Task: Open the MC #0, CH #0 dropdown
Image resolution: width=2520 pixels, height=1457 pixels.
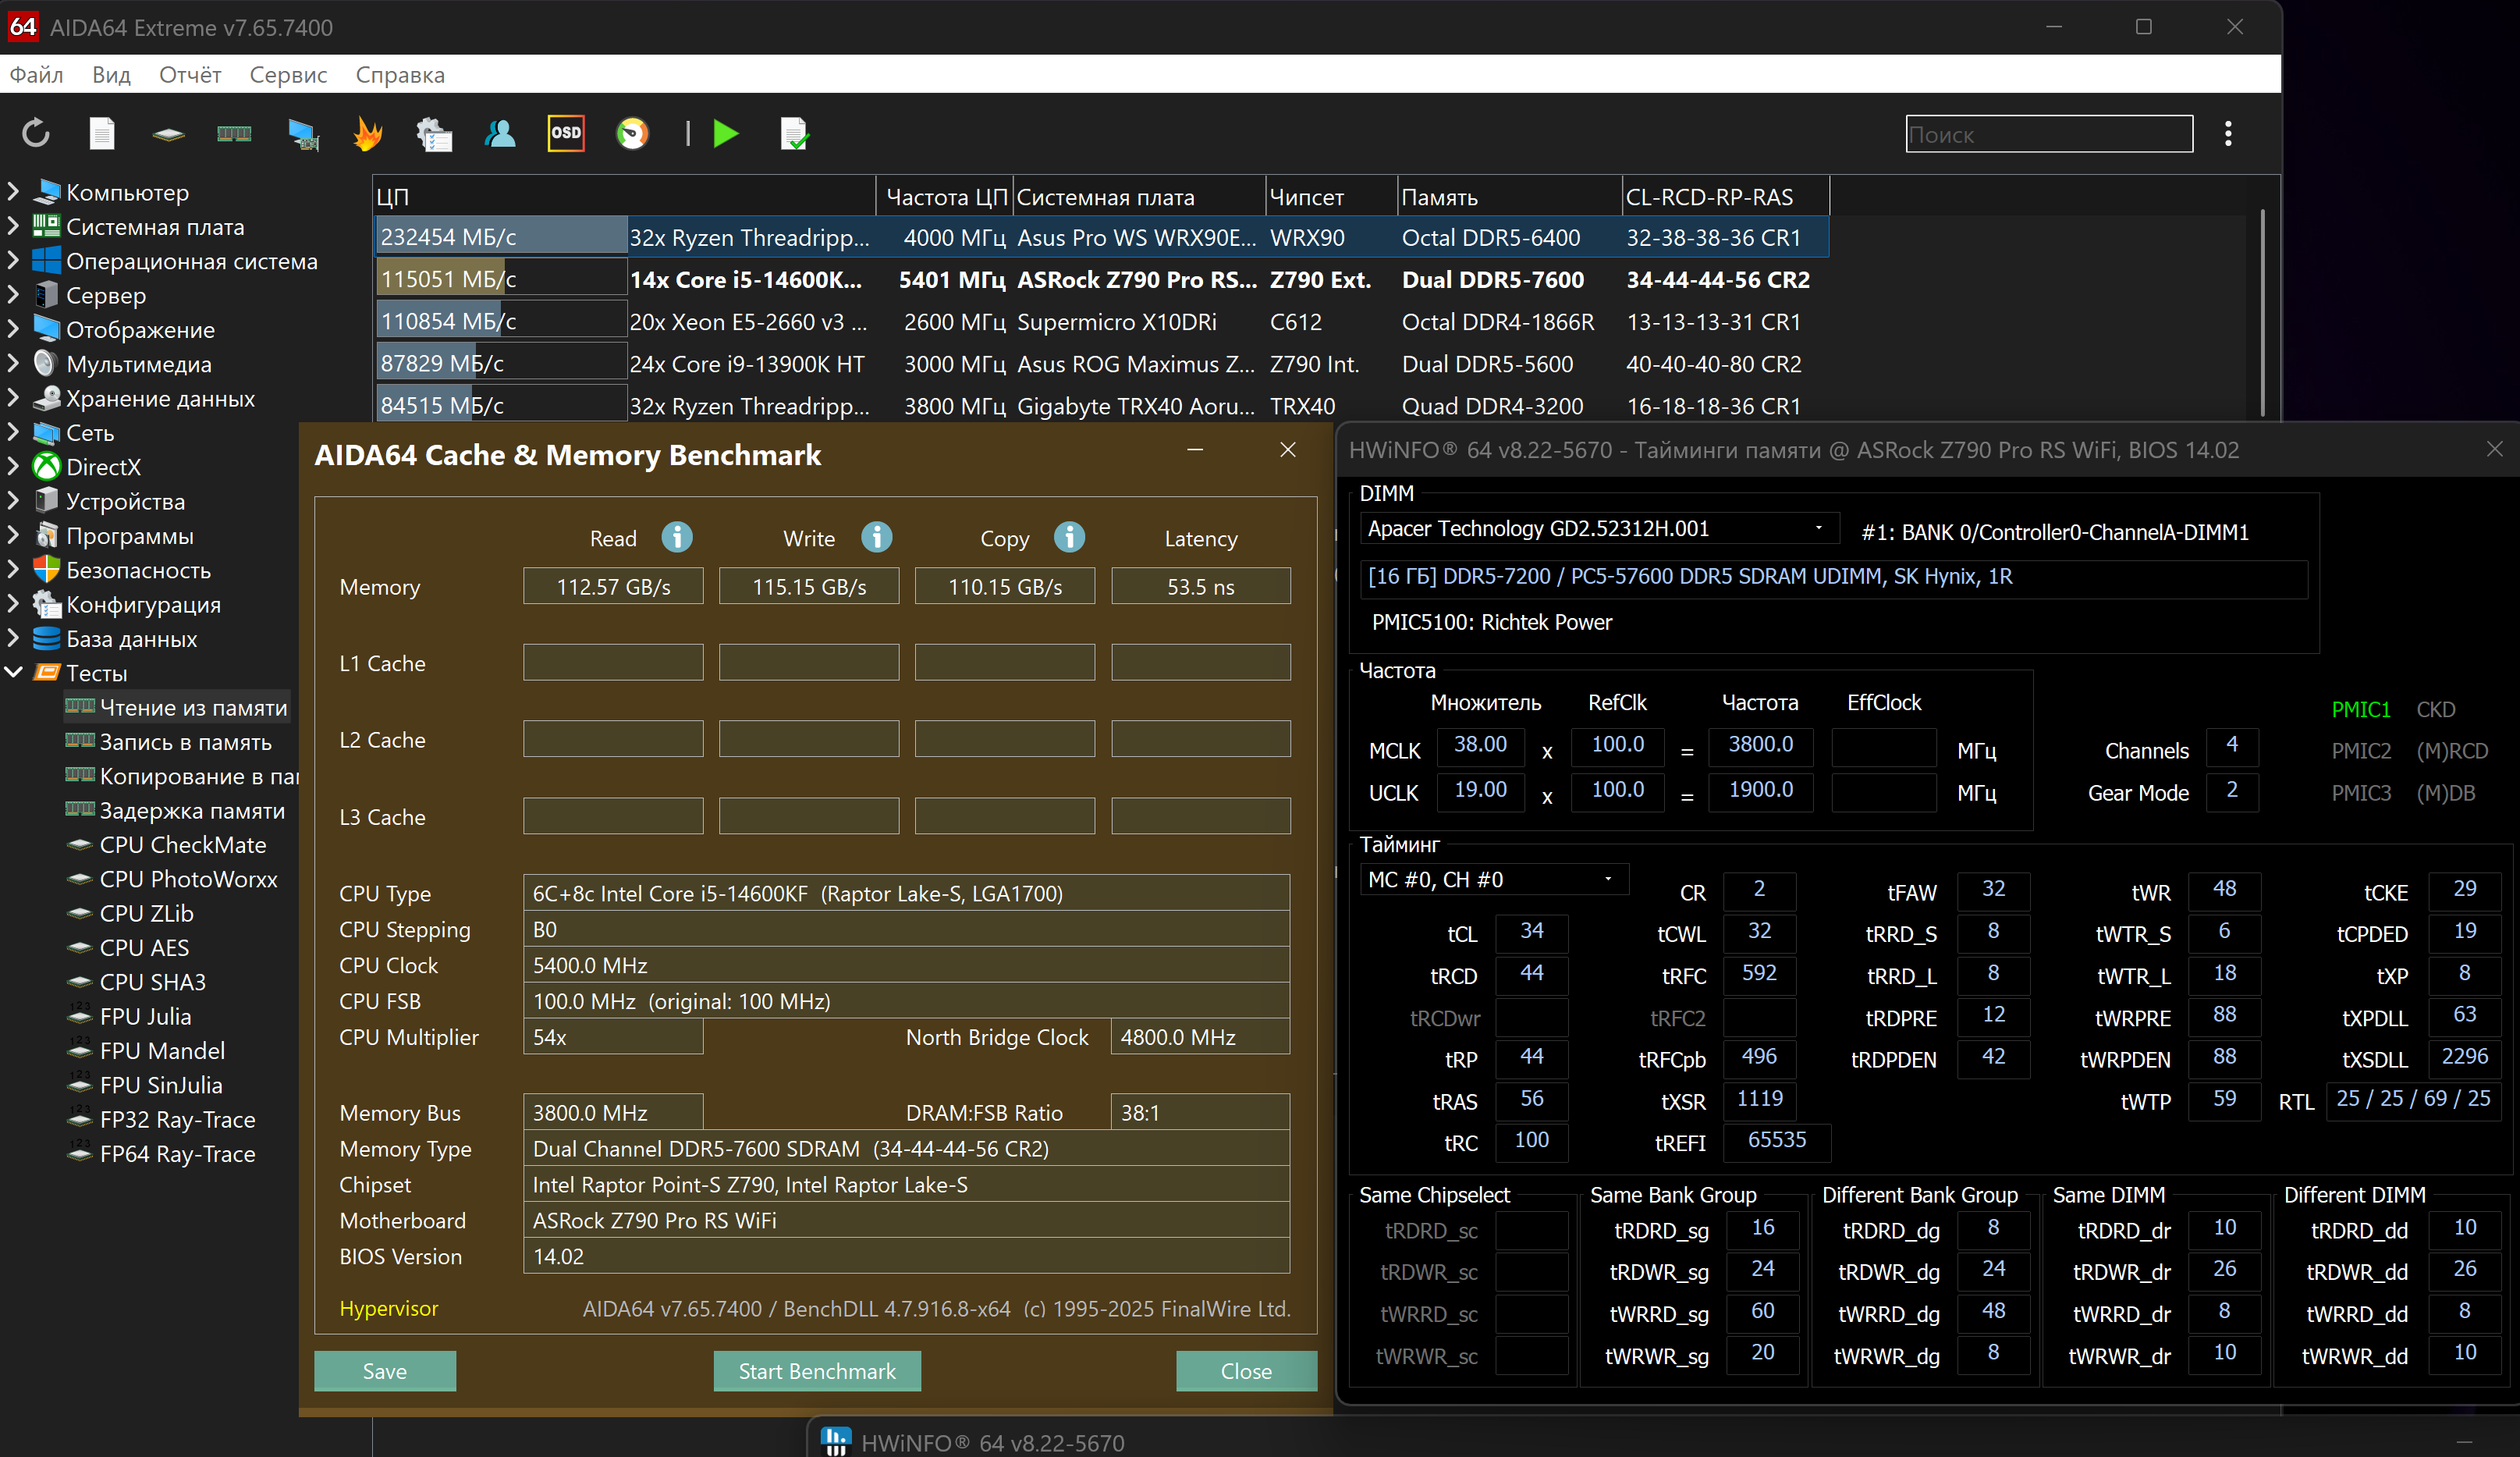Action: click(1607, 879)
